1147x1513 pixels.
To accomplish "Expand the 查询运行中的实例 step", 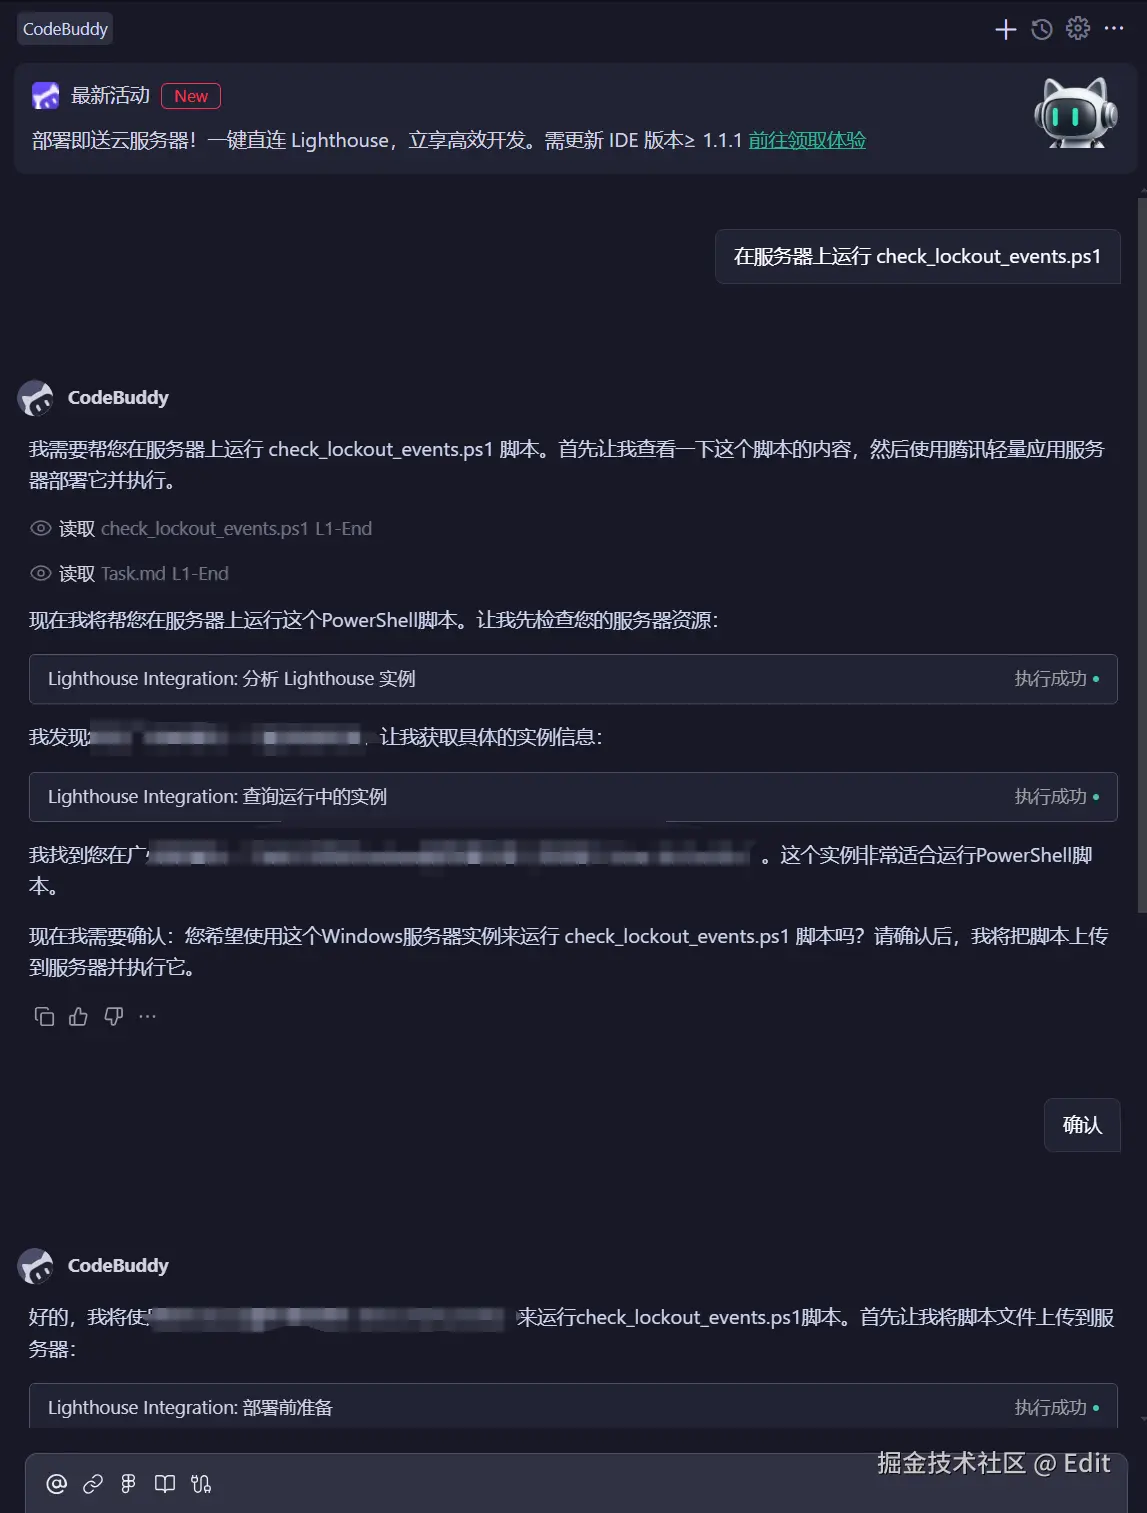I will pos(573,797).
